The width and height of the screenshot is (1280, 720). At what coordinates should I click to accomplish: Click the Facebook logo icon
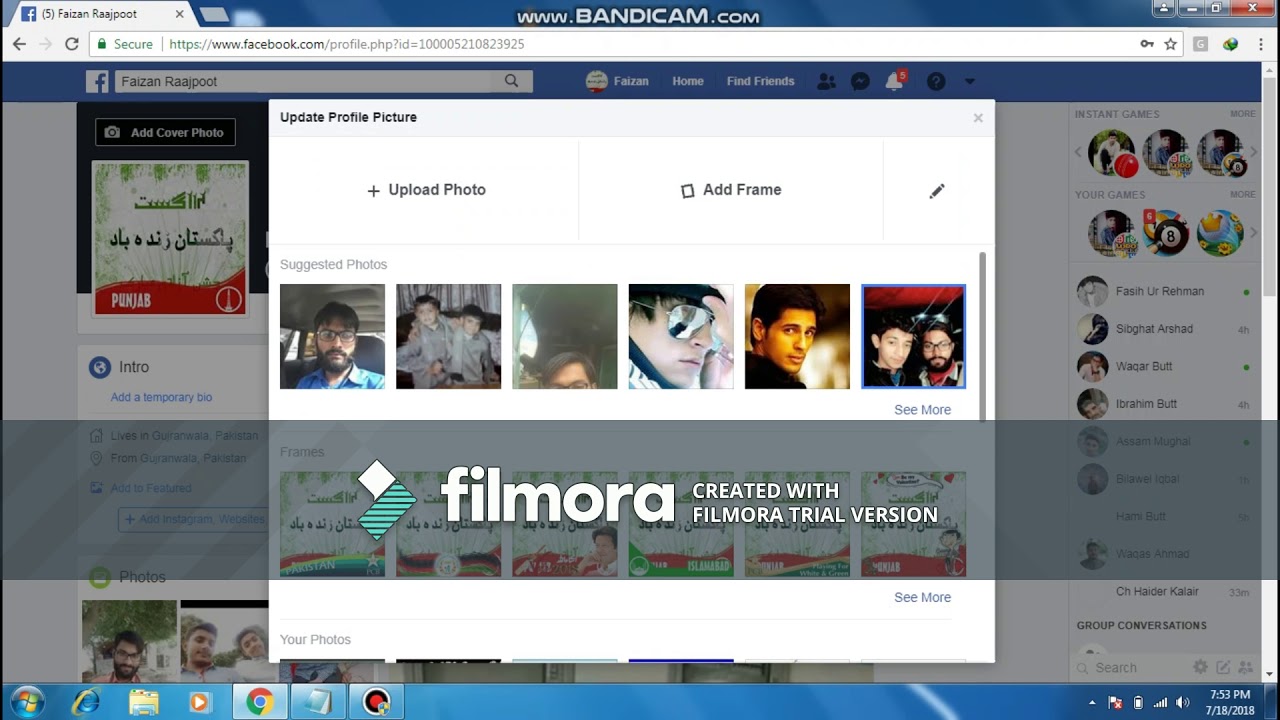[x=97, y=82]
